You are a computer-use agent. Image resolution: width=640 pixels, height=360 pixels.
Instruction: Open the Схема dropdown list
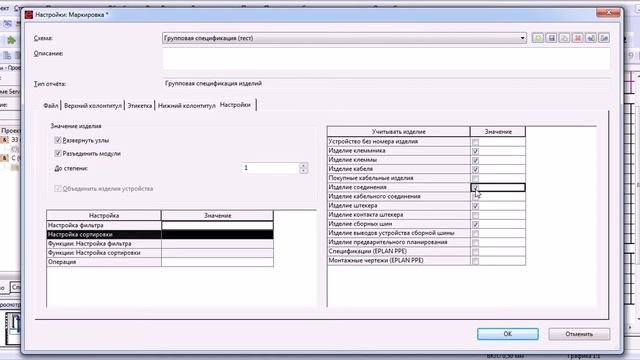pos(522,38)
